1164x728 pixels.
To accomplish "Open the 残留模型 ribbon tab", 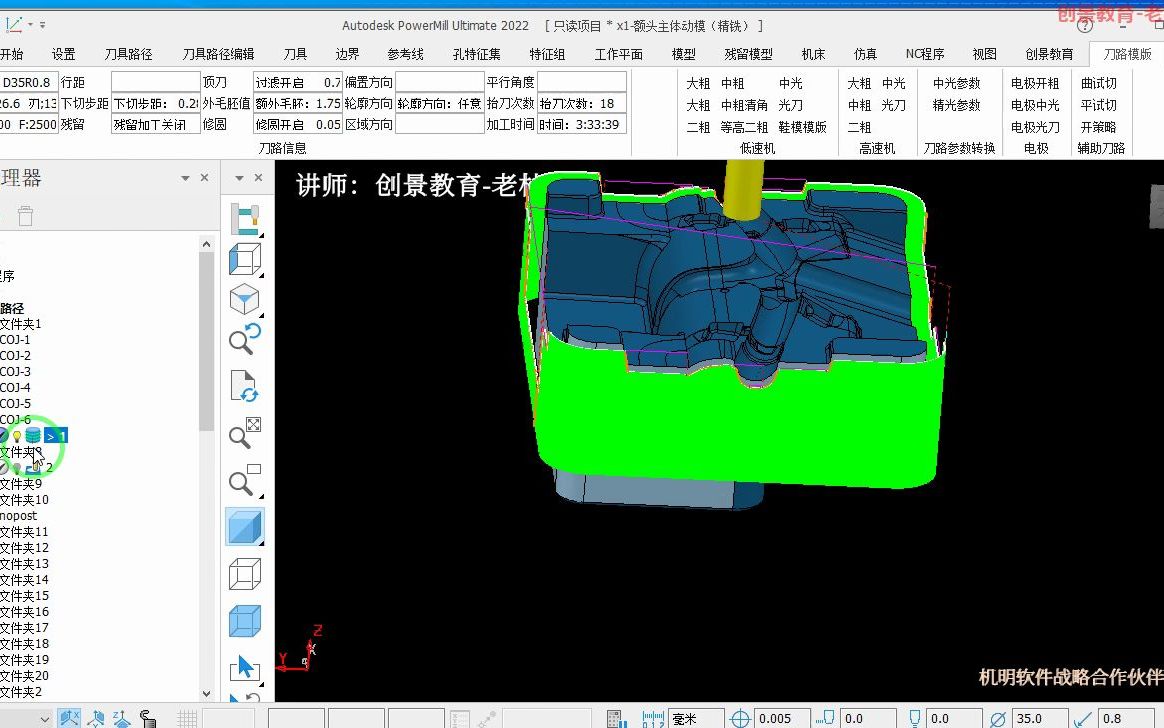I will pyautogui.click(x=748, y=54).
